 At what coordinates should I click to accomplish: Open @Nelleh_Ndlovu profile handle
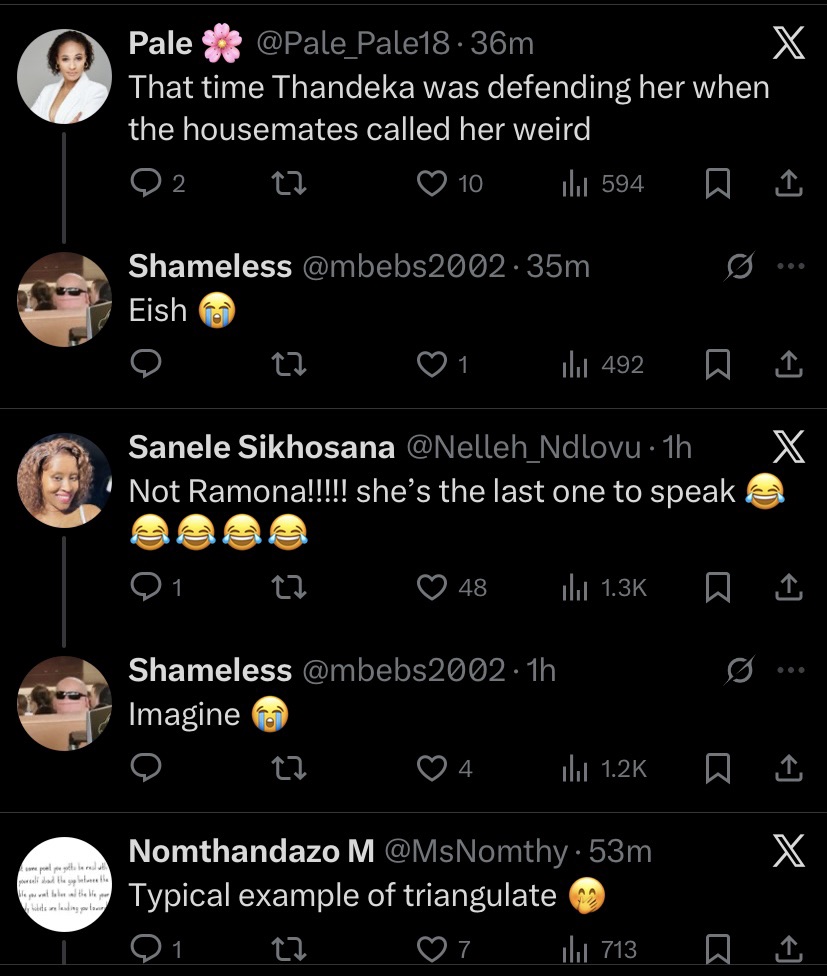point(520,448)
